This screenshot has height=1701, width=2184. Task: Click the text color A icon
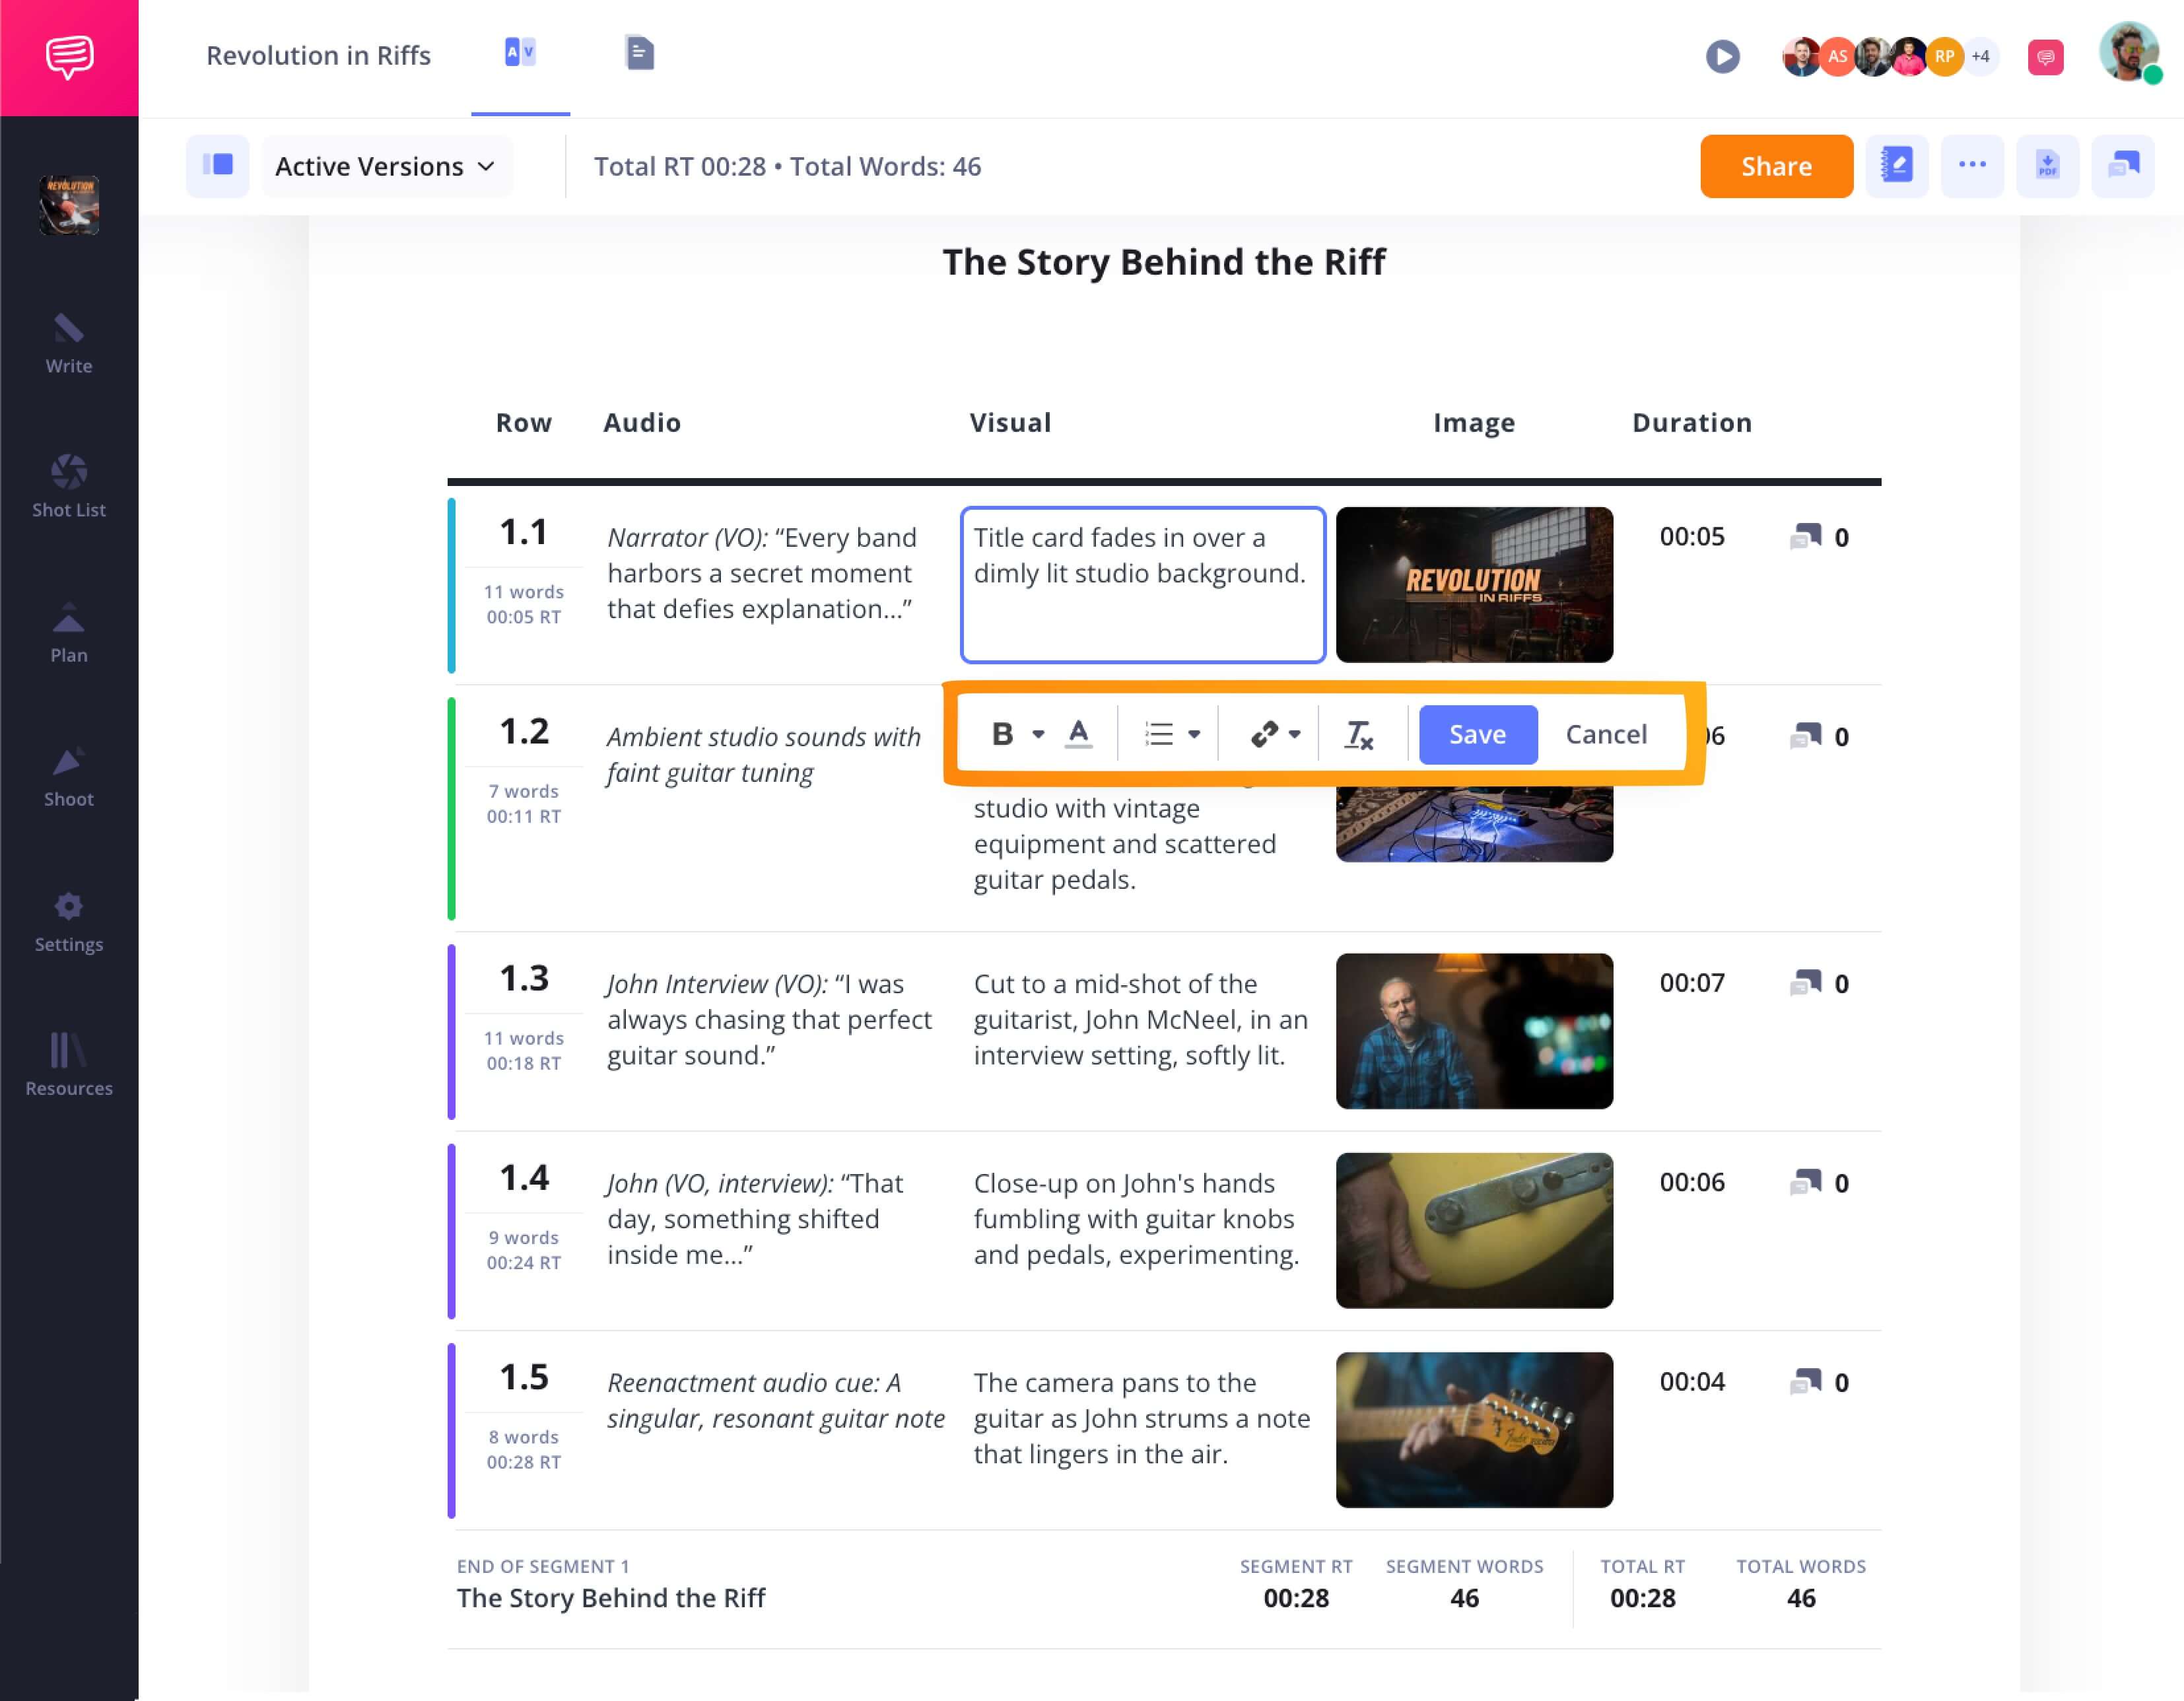coord(1078,734)
